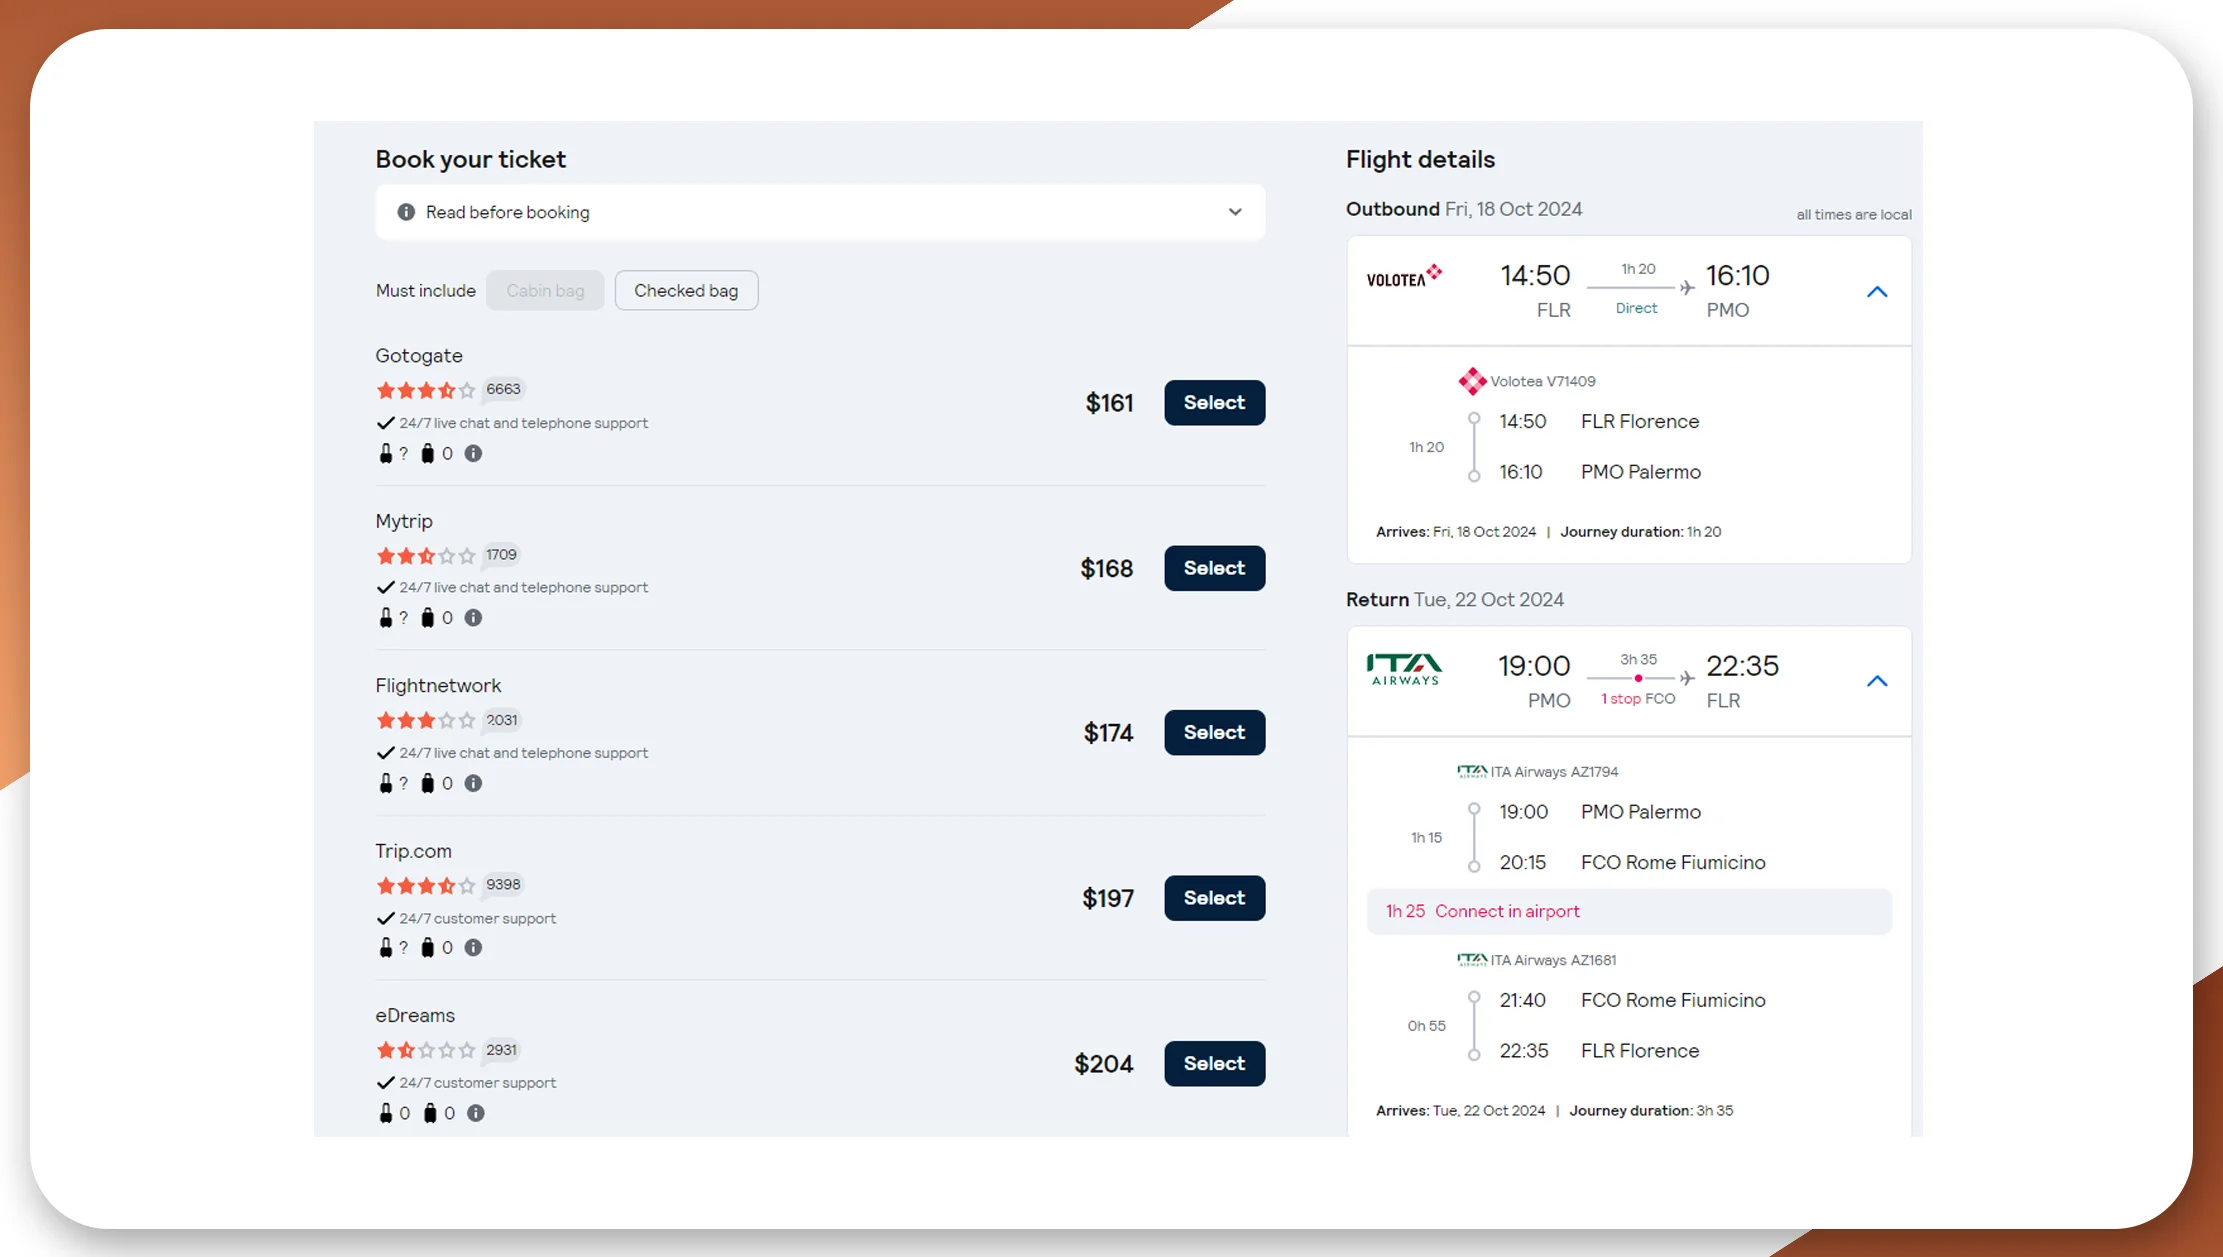Screen dimensions: 2223x1257
Task: Click the Flight details heading
Action: 1420,159
